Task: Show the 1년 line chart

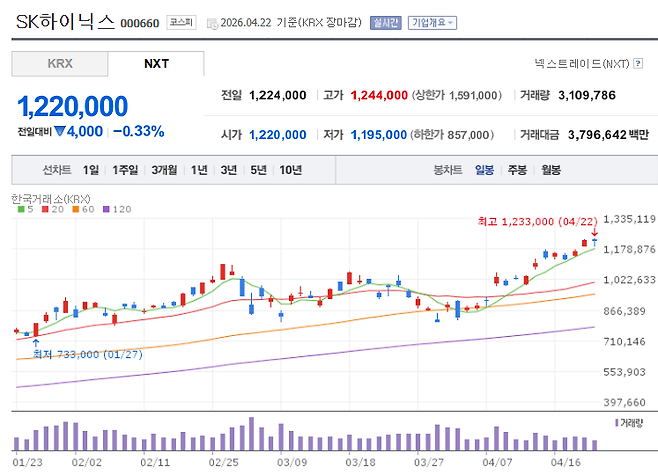Action: pos(199,170)
